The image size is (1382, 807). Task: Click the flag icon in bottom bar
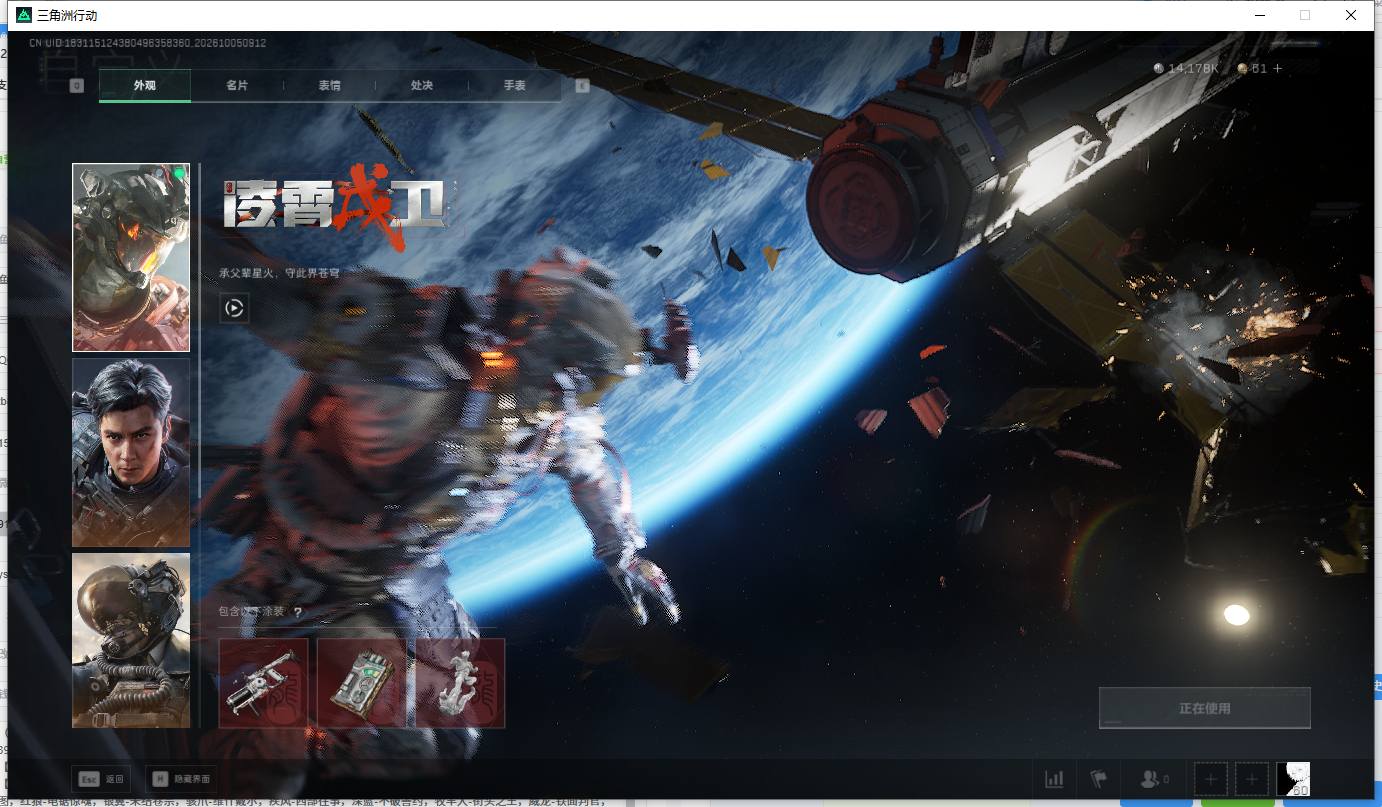(x=1099, y=779)
